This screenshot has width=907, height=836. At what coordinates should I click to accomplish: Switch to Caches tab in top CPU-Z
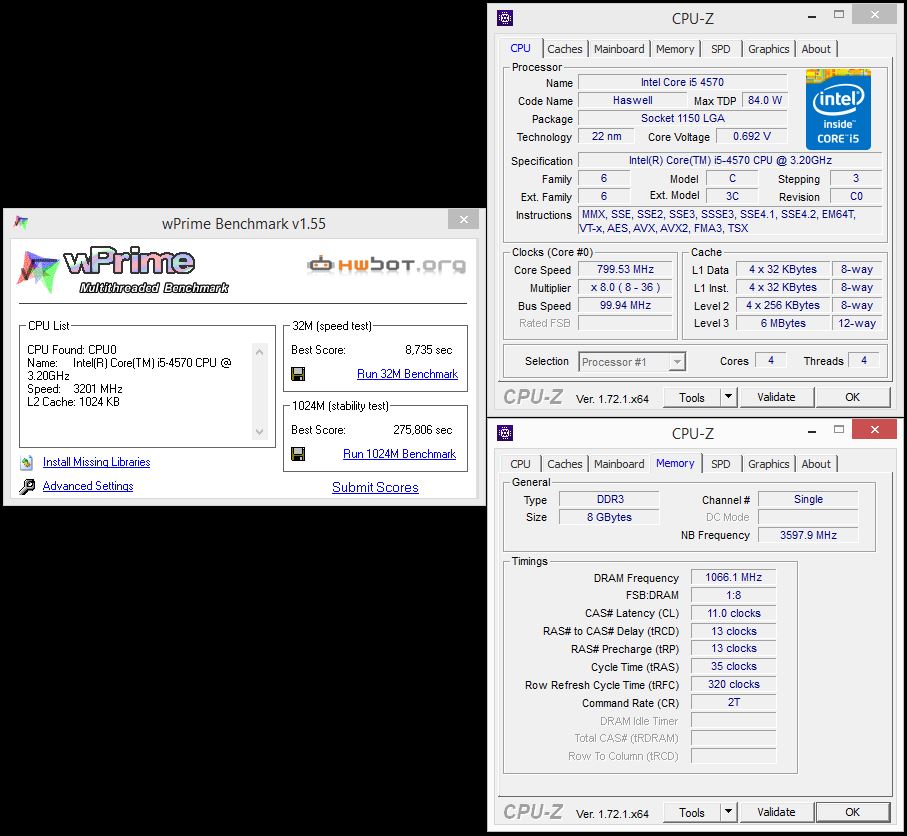[565, 49]
